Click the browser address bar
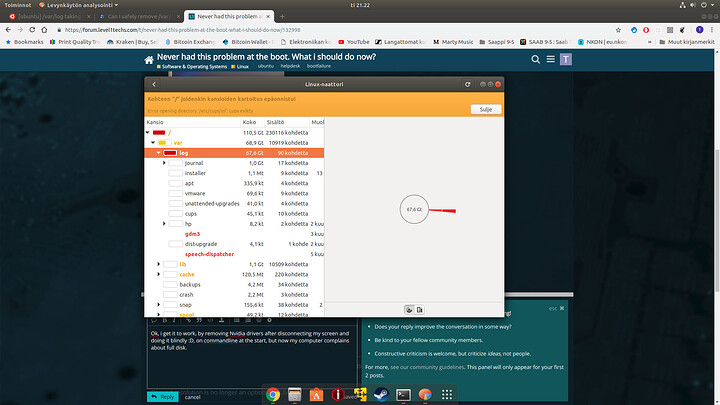 click(x=335, y=30)
